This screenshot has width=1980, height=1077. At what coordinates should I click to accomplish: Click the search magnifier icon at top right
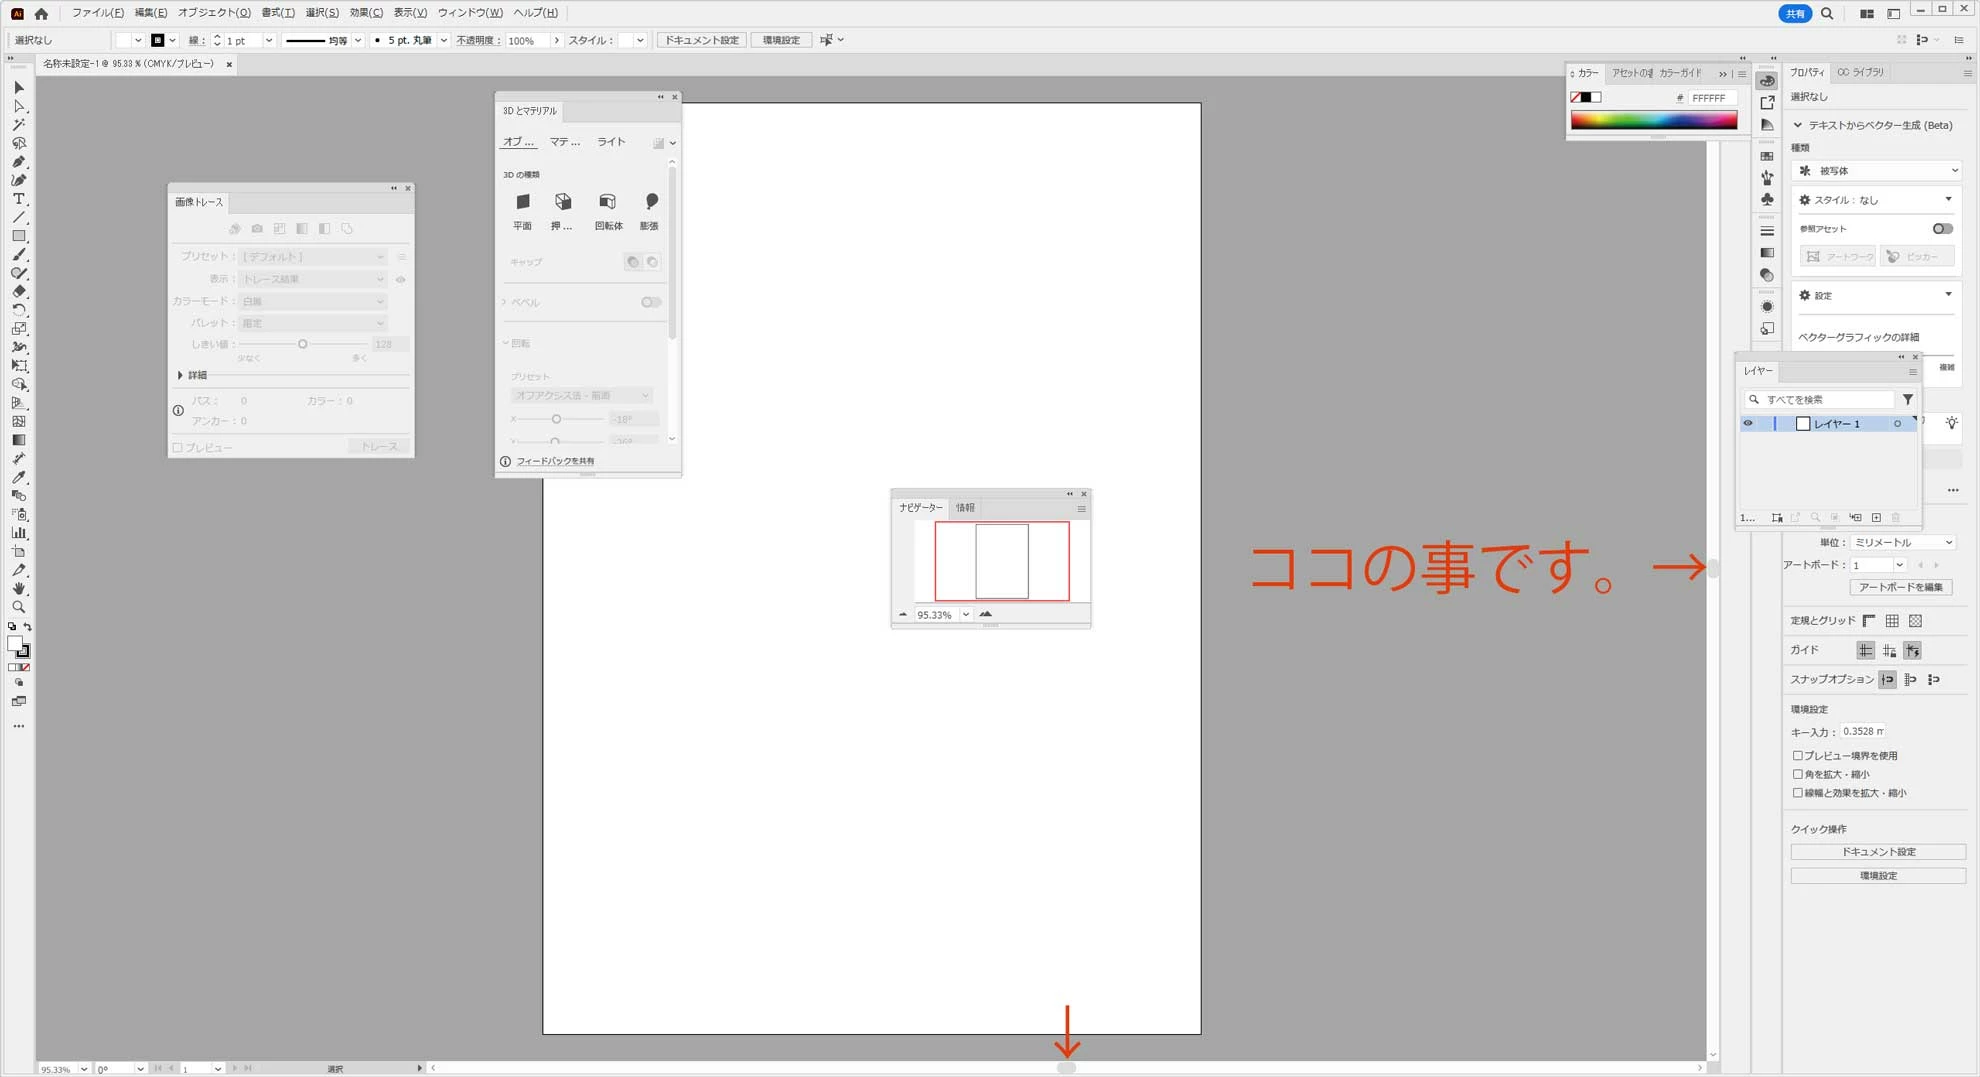1827,13
